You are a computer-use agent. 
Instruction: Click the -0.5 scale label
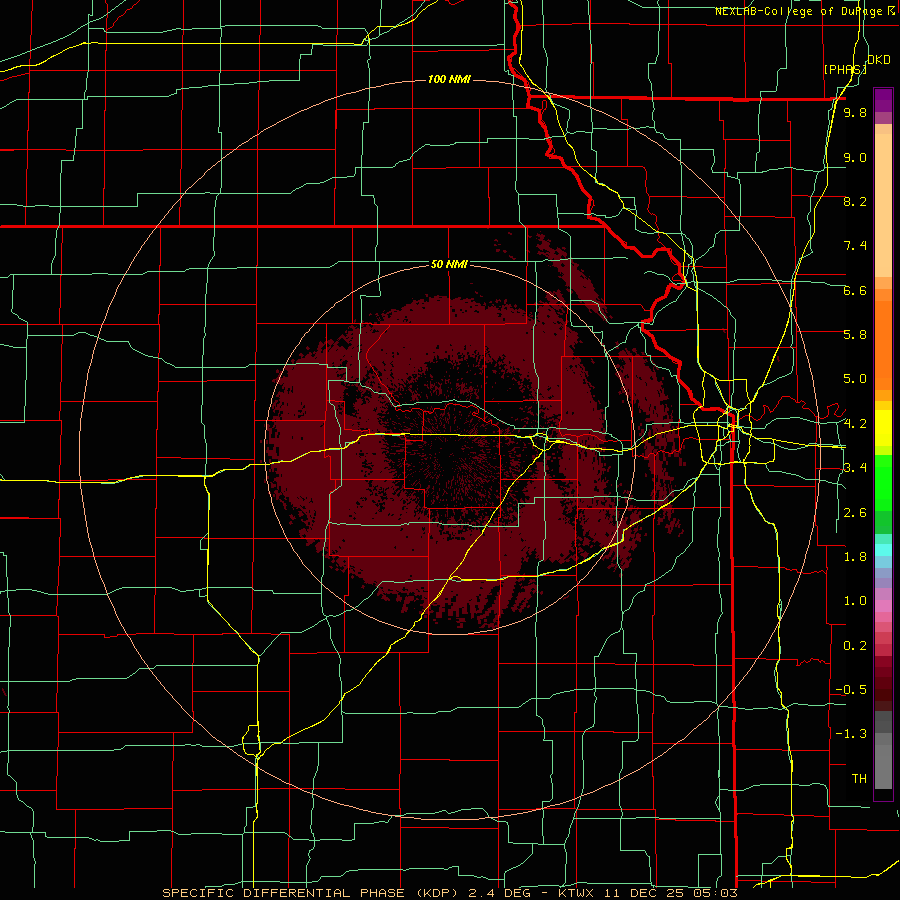point(851,690)
